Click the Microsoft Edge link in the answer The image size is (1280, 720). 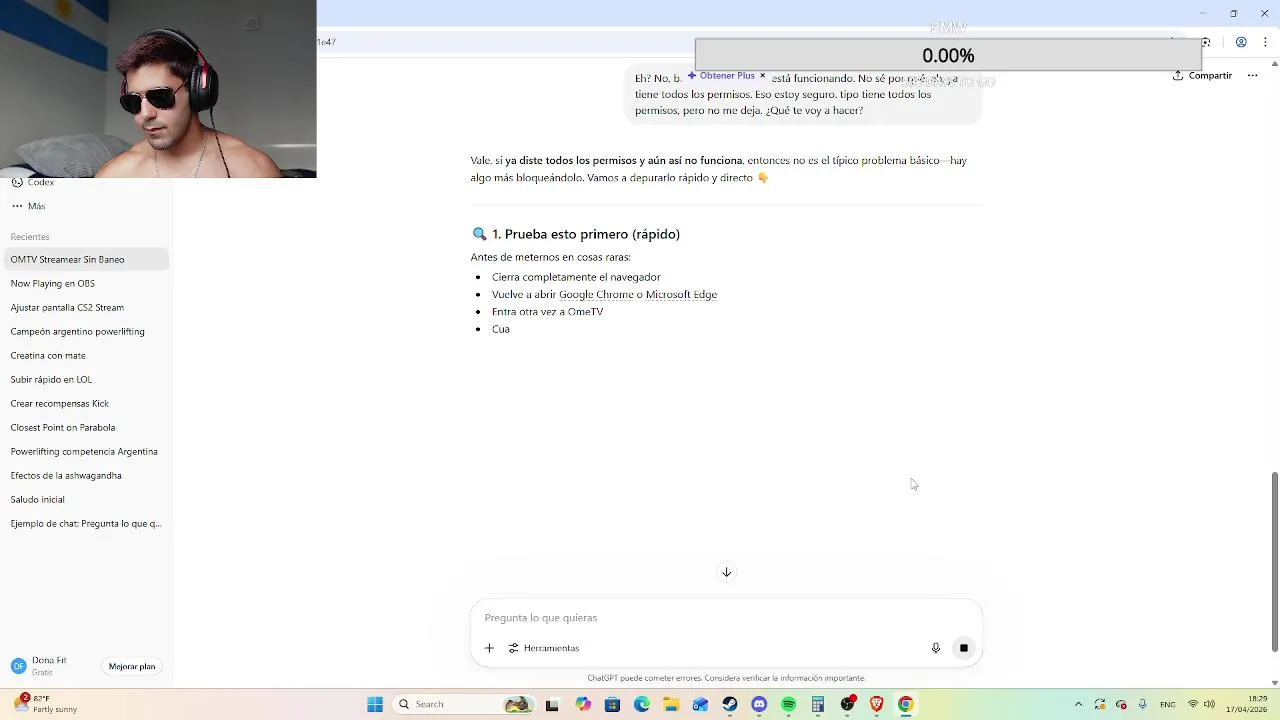click(x=681, y=295)
